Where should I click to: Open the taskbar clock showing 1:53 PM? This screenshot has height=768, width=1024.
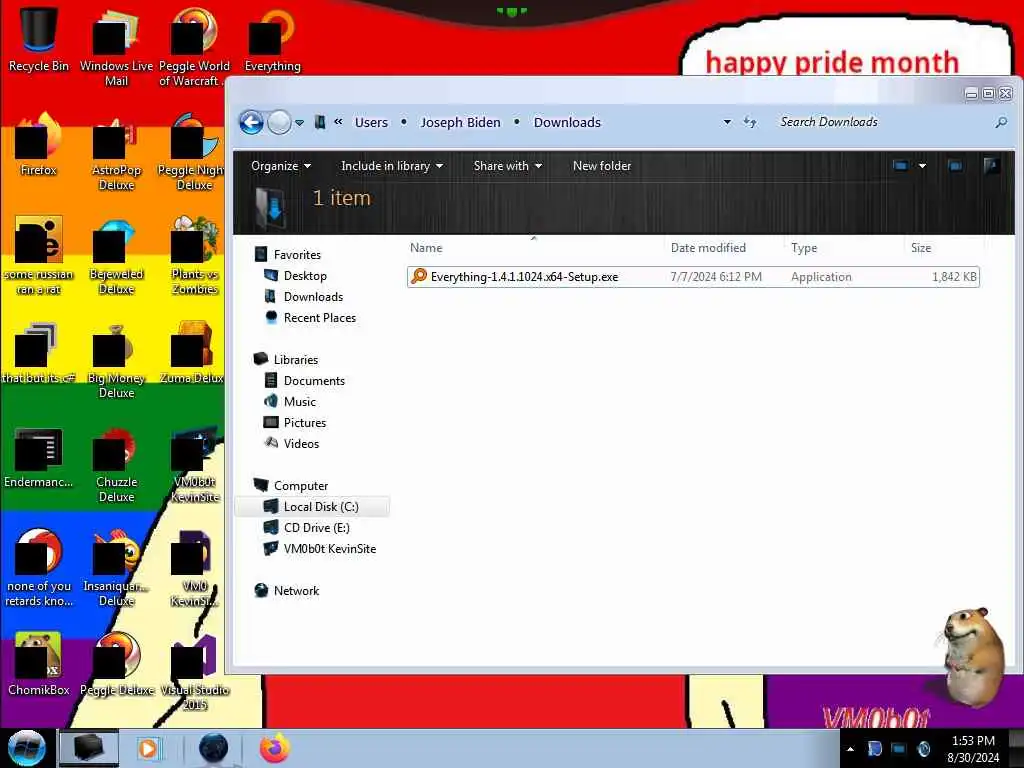[973, 749]
